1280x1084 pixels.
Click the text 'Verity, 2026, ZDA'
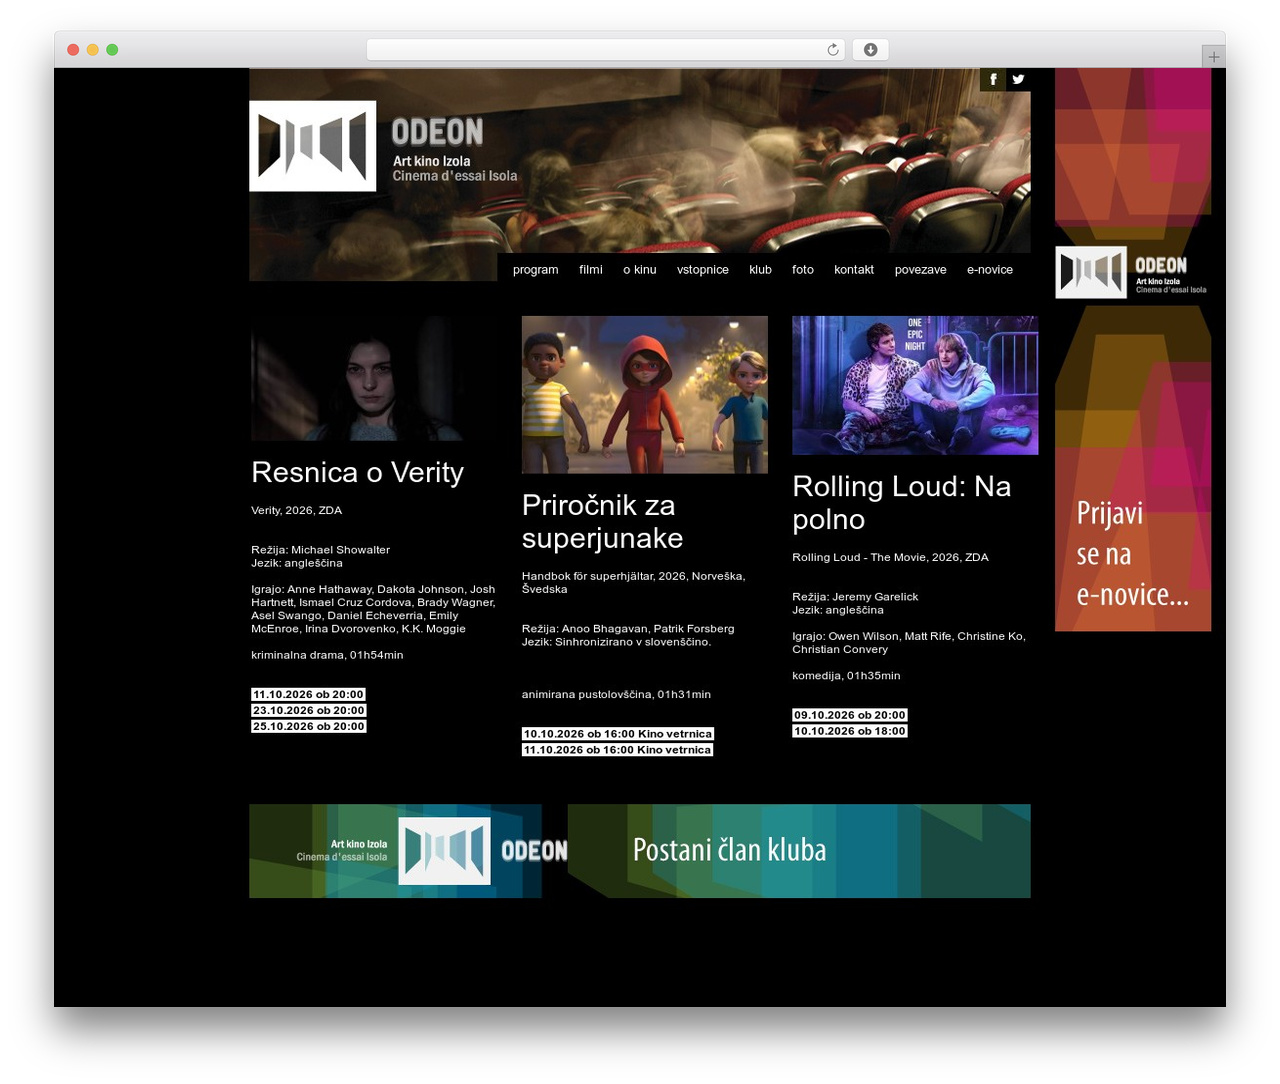tap(296, 511)
